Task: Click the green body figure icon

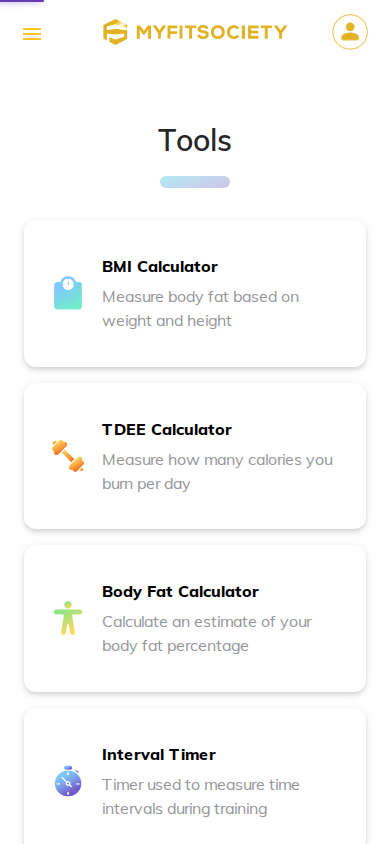Action: tap(68, 618)
